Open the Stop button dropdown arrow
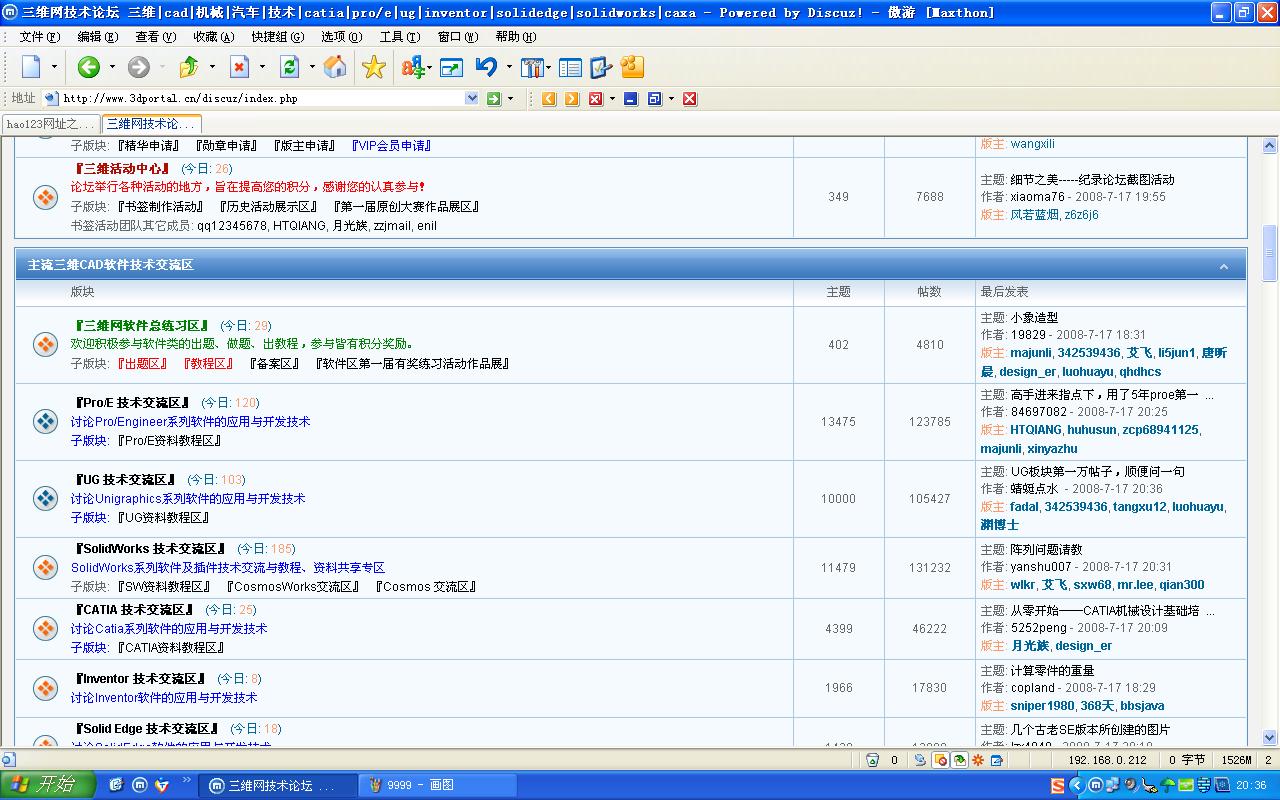Image resolution: width=1280 pixels, height=800 pixels. (262, 67)
